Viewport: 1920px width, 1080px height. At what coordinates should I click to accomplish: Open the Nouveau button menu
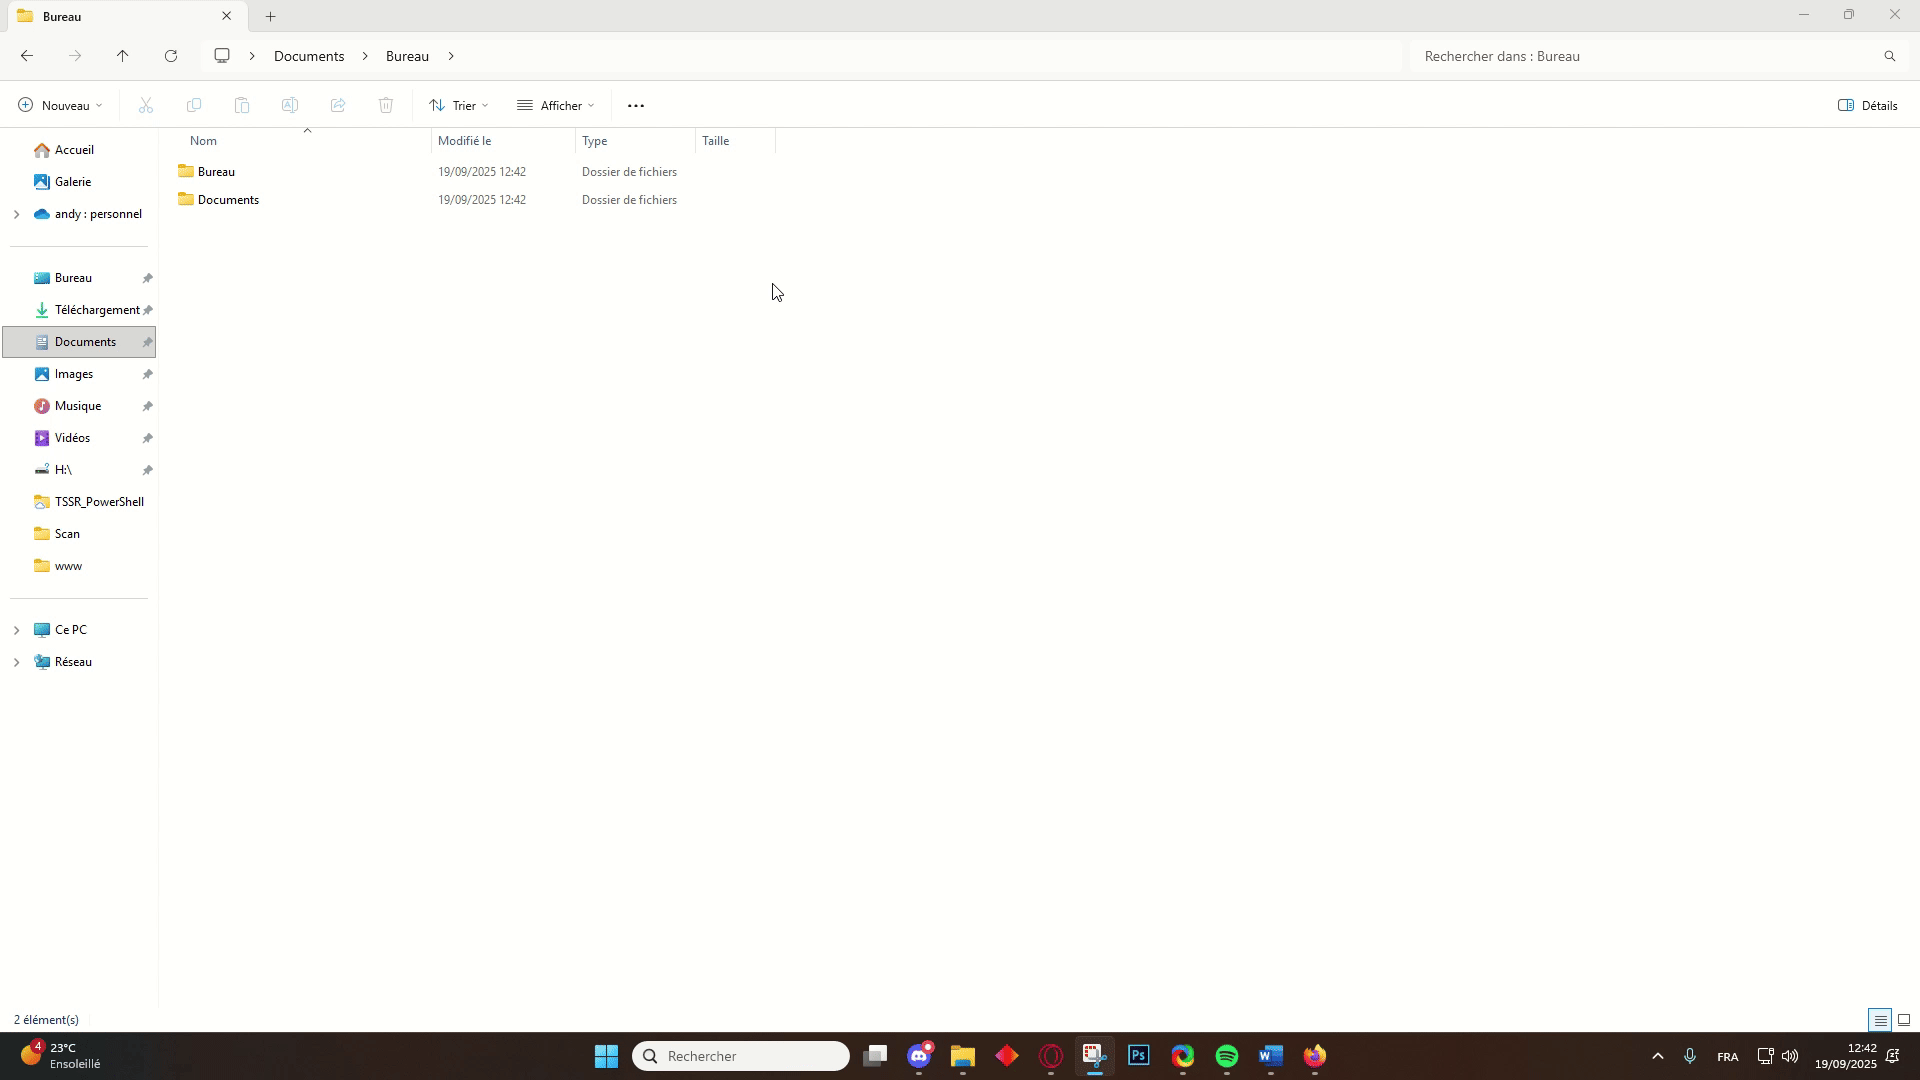click(60, 106)
